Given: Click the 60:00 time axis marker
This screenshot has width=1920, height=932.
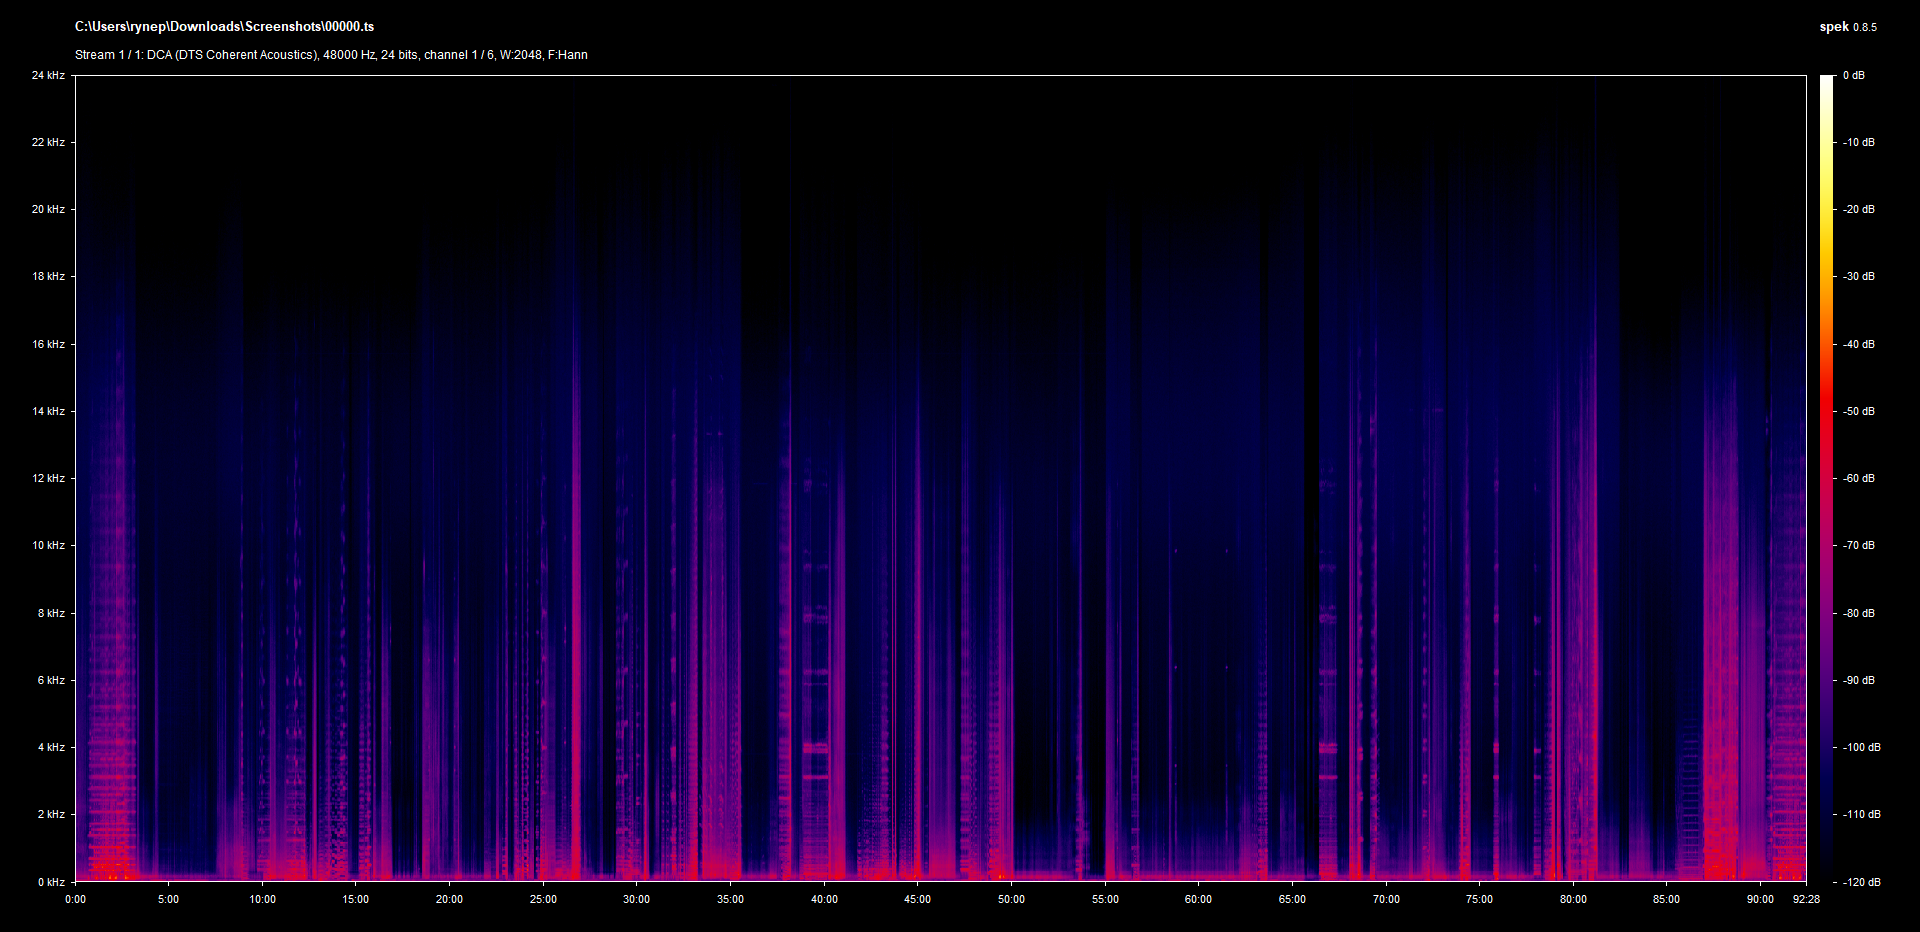Looking at the screenshot, I should (x=1198, y=899).
